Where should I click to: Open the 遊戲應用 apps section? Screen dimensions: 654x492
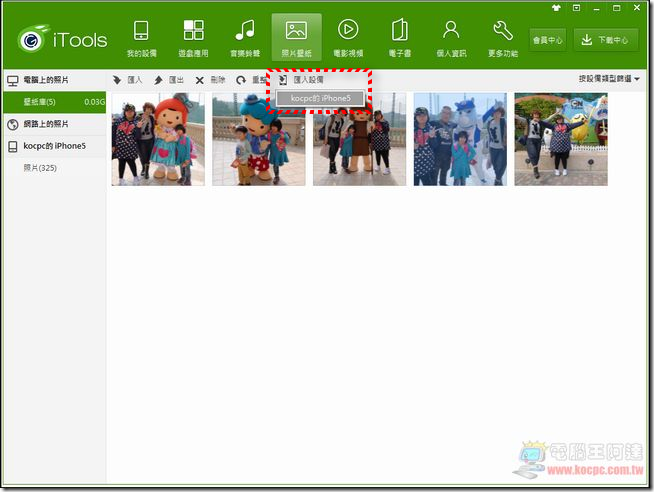(x=193, y=39)
